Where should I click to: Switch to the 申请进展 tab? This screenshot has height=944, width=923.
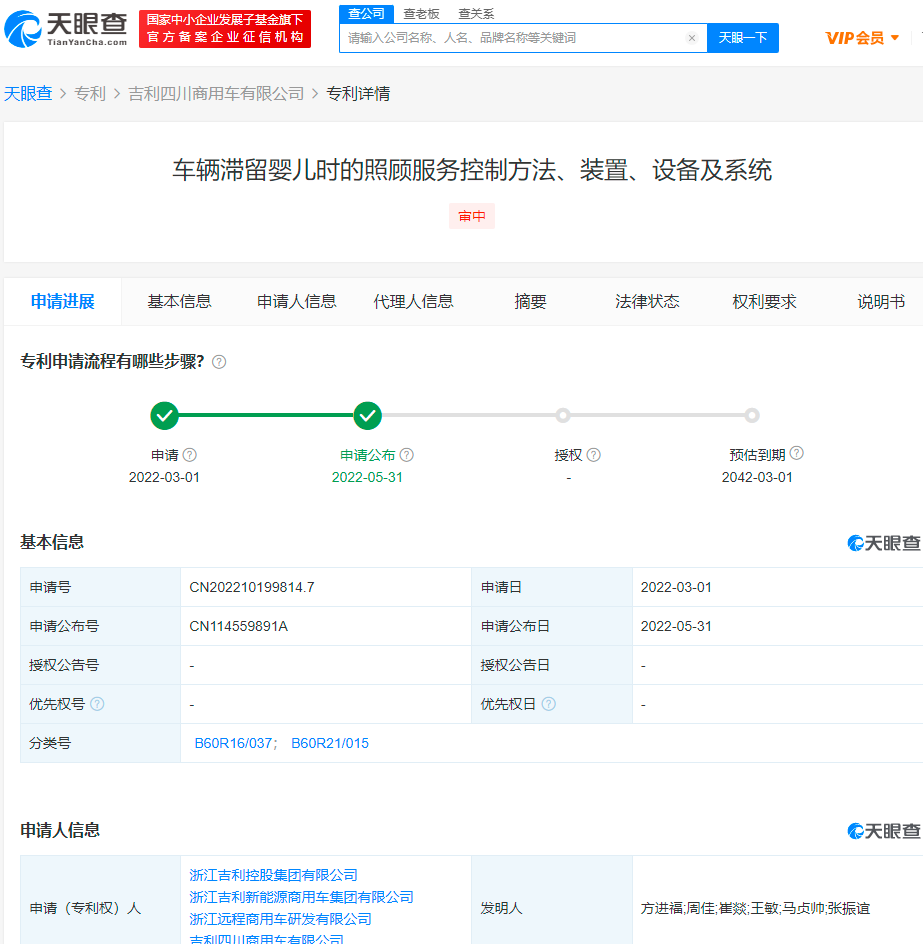(63, 302)
